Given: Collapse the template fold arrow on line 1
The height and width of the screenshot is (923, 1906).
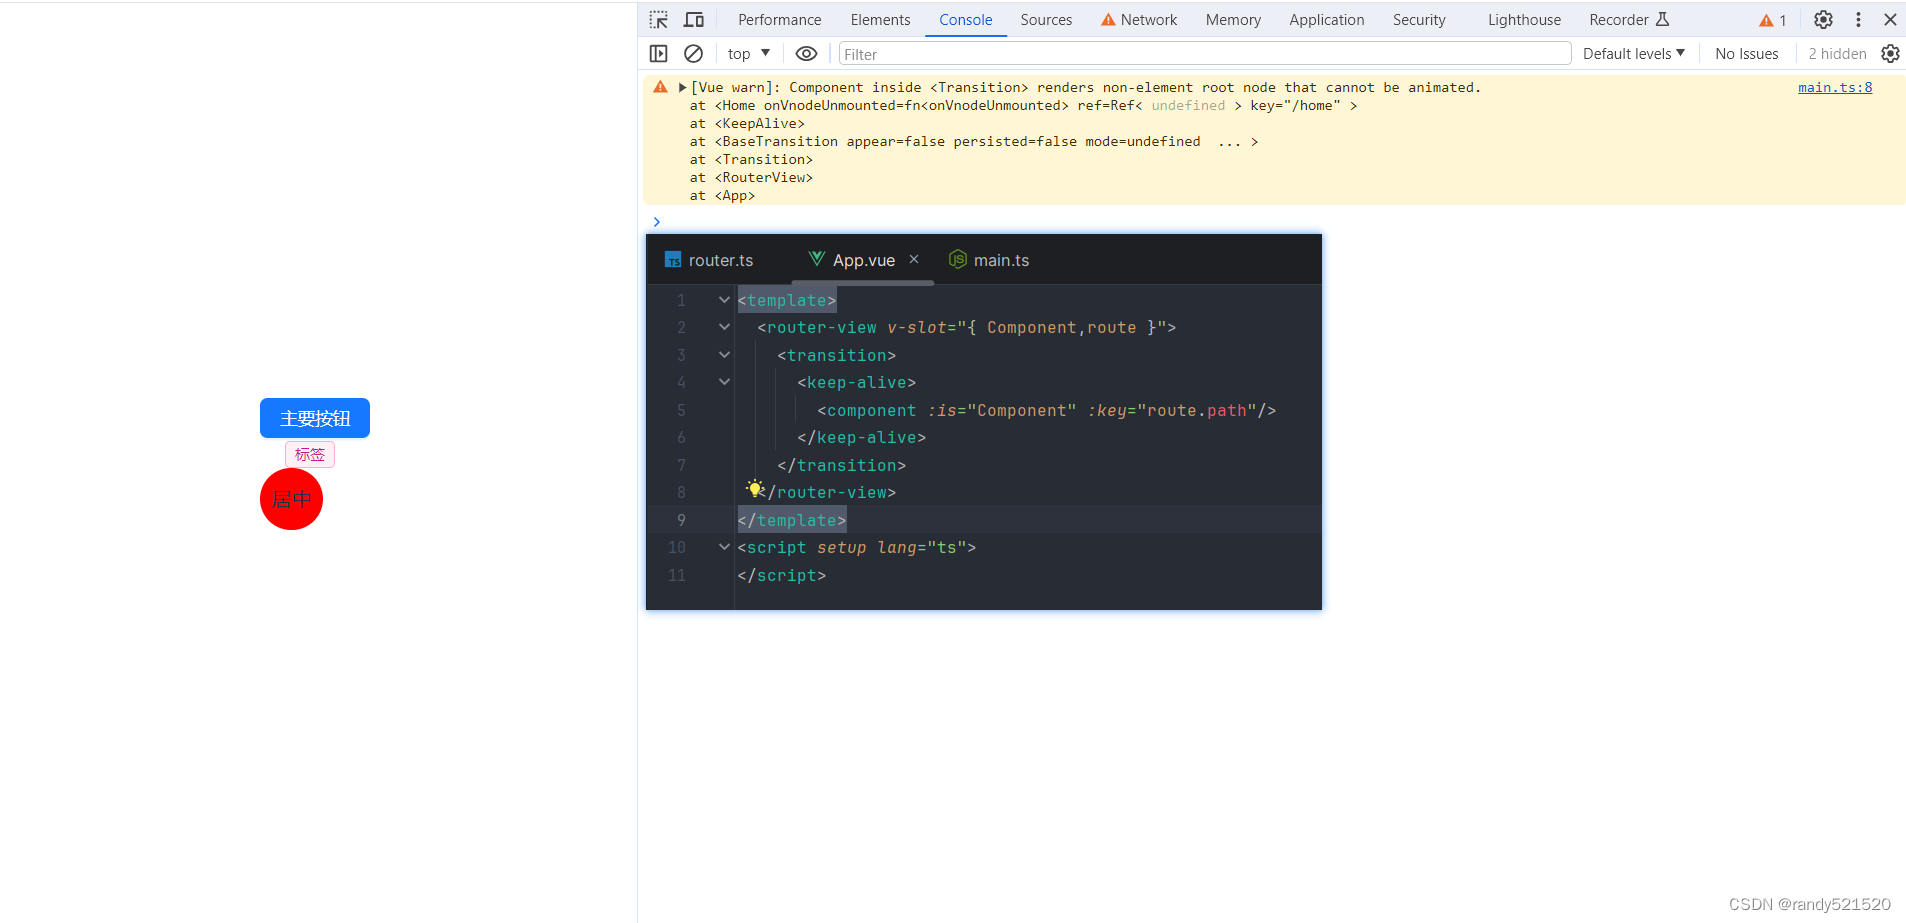Looking at the screenshot, I should [724, 300].
